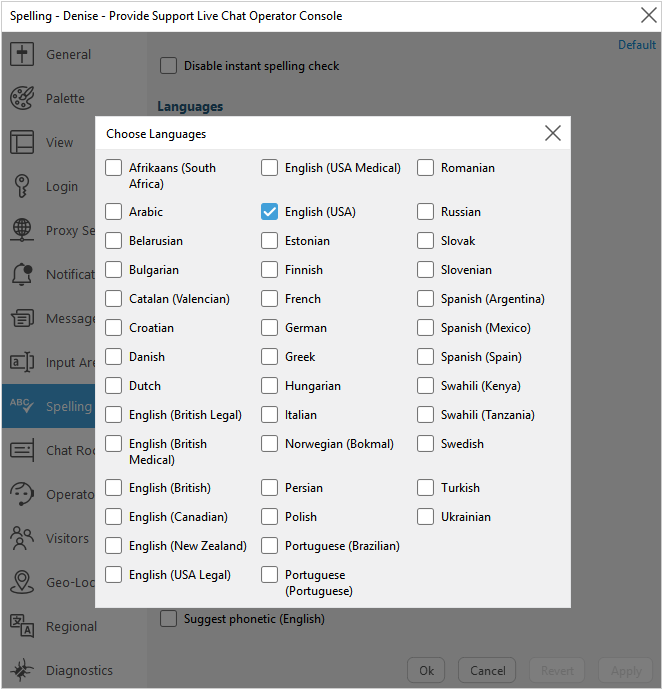Open the Regional translation icon
The height and width of the screenshot is (690, 663).
click(x=22, y=626)
